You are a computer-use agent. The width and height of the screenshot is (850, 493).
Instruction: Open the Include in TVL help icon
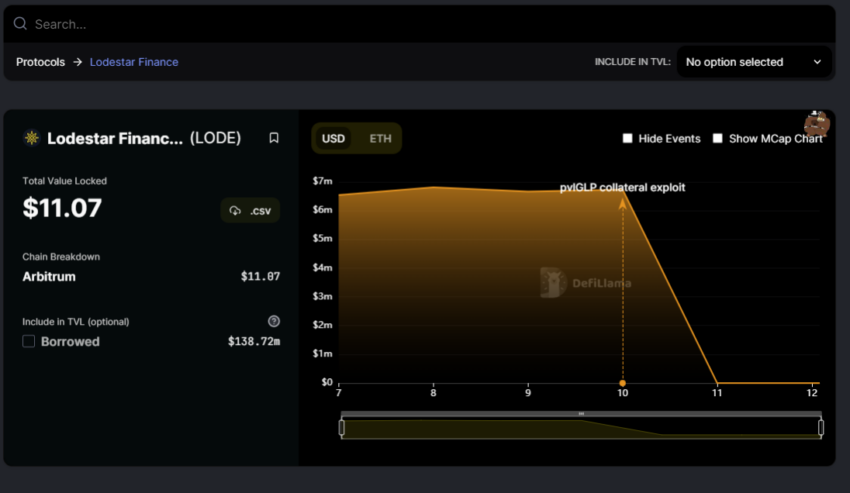click(274, 321)
